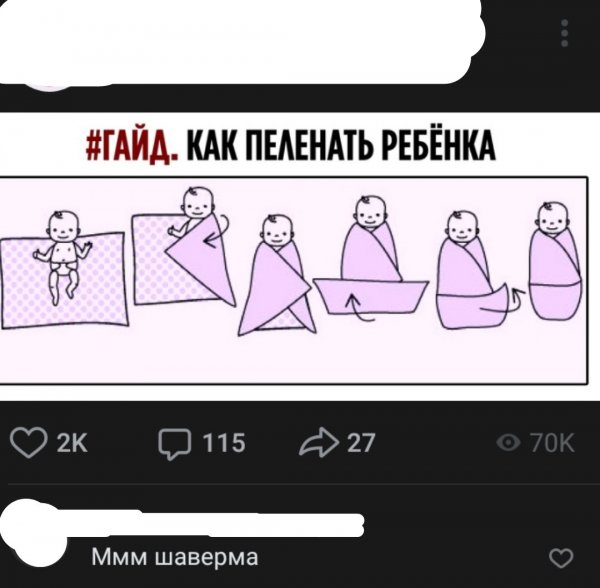
Task: Open comments via the speech bubble icon
Action: [174, 443]
